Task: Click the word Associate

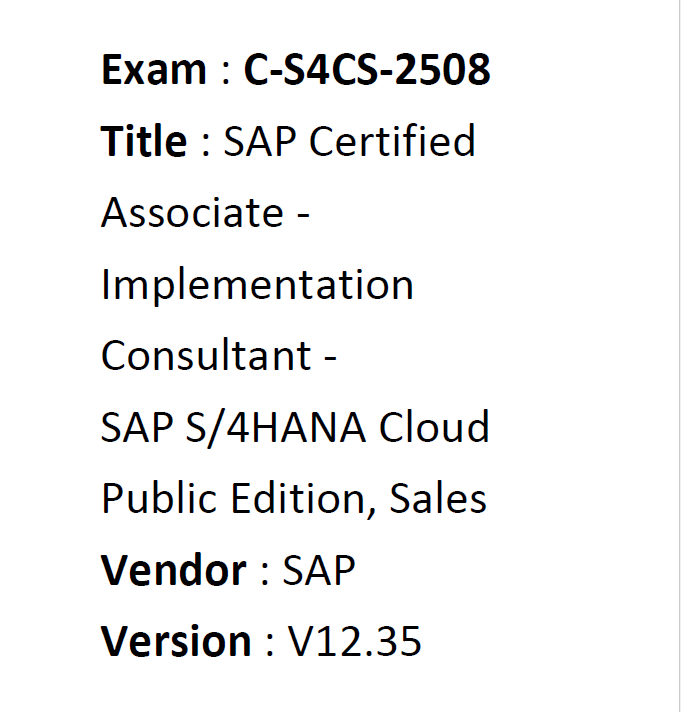Action: 192,213
